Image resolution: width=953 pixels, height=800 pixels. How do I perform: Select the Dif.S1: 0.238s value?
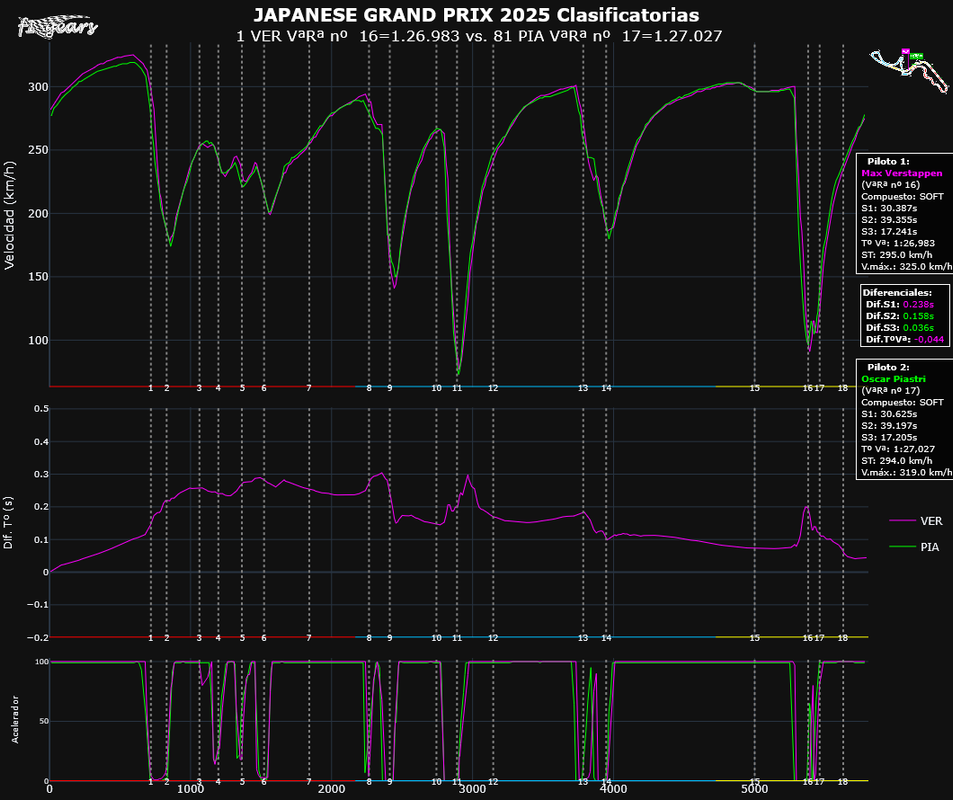click(x=900, y=304)
